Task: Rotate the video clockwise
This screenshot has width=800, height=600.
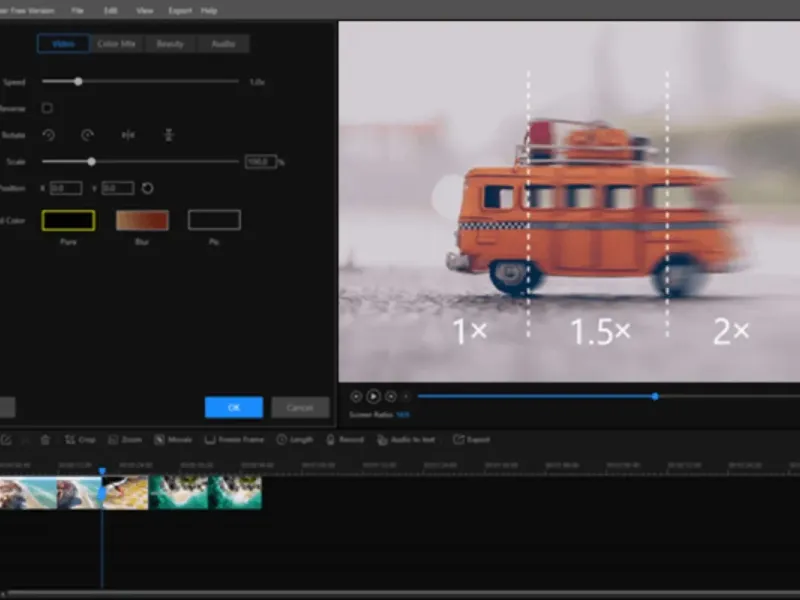Action: [88, 135]
